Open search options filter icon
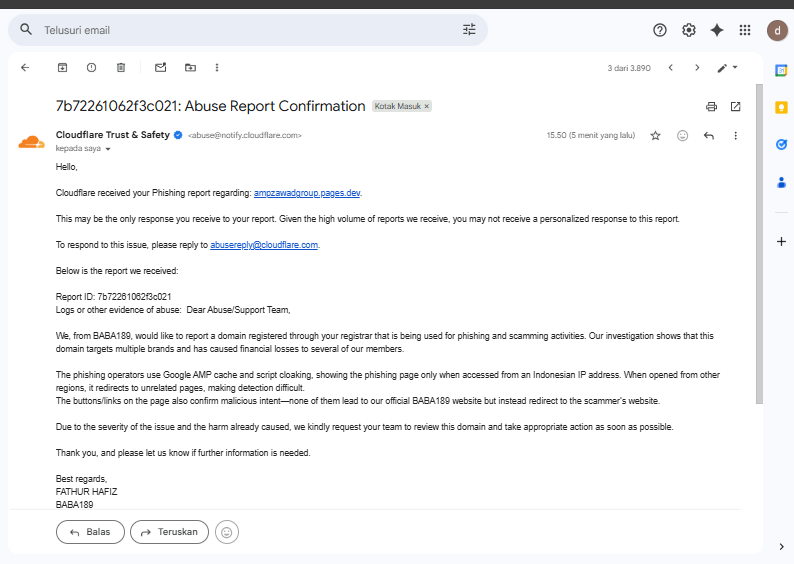The image size is (794, 564). coord(469,30)
